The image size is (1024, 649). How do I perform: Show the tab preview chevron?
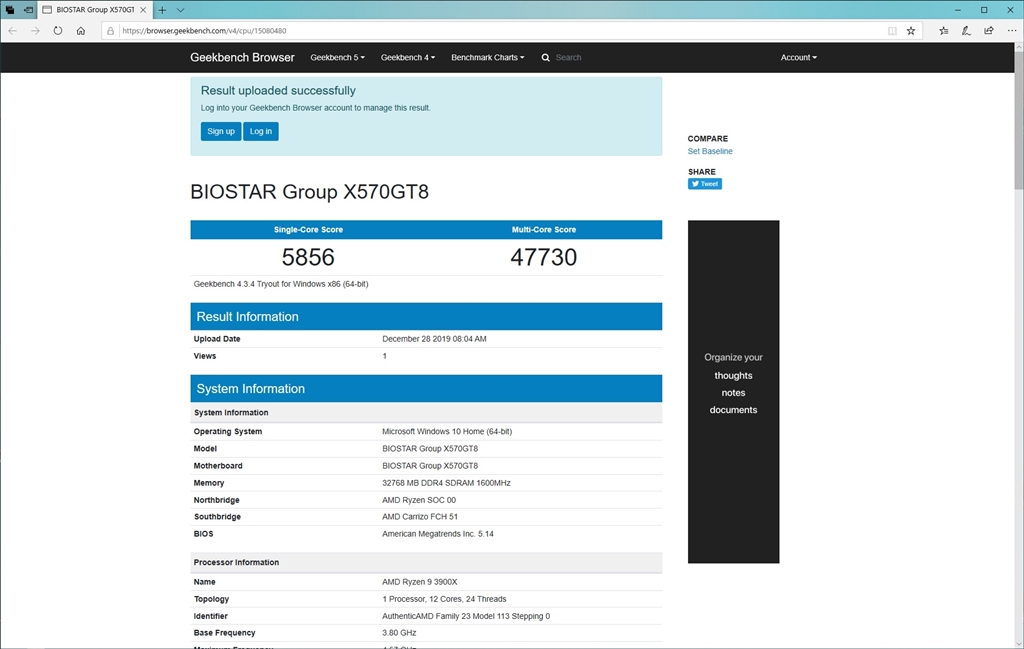(181, 10)
